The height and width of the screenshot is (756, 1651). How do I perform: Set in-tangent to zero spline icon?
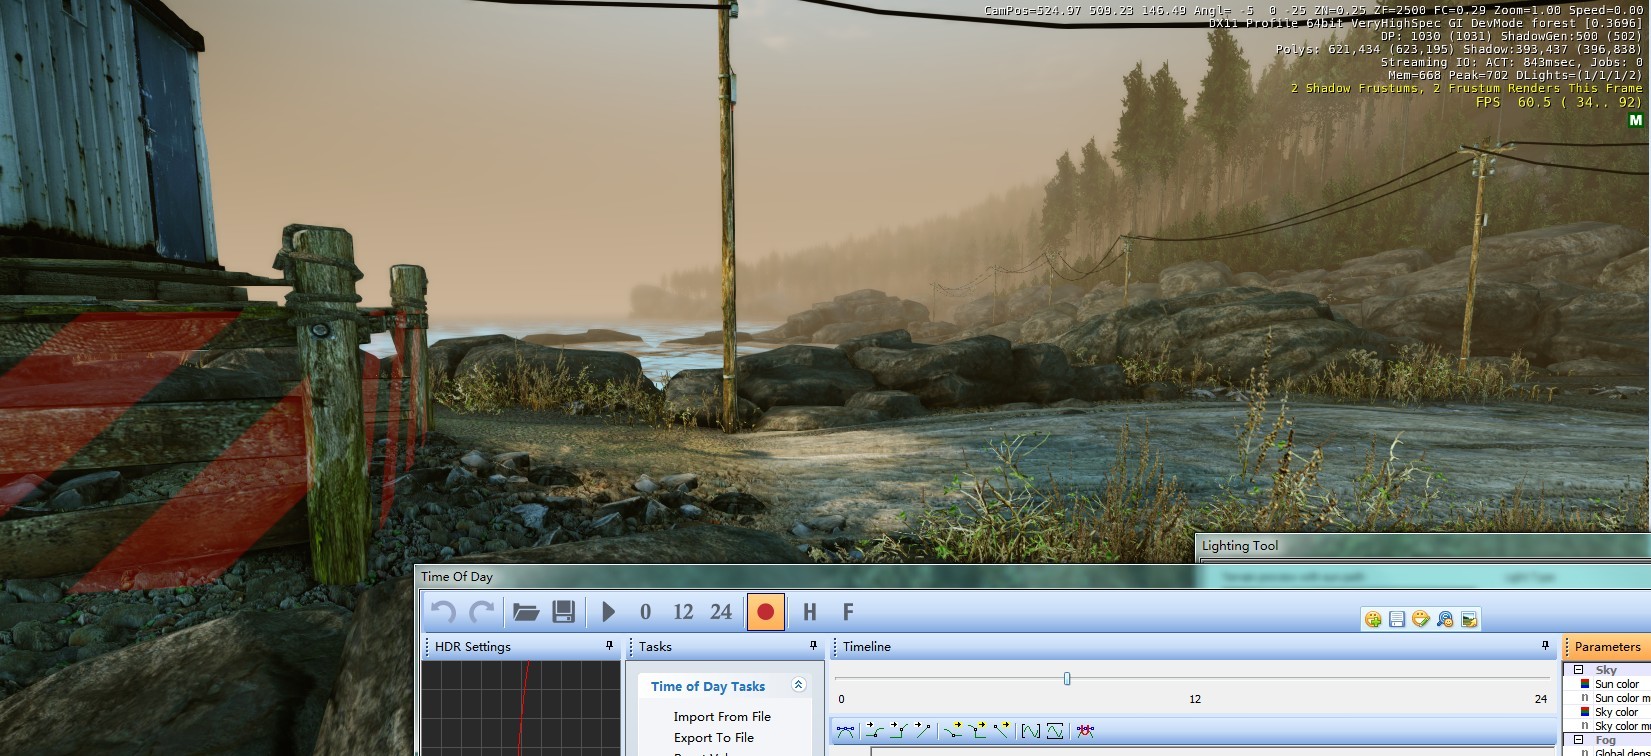point(875,731)
